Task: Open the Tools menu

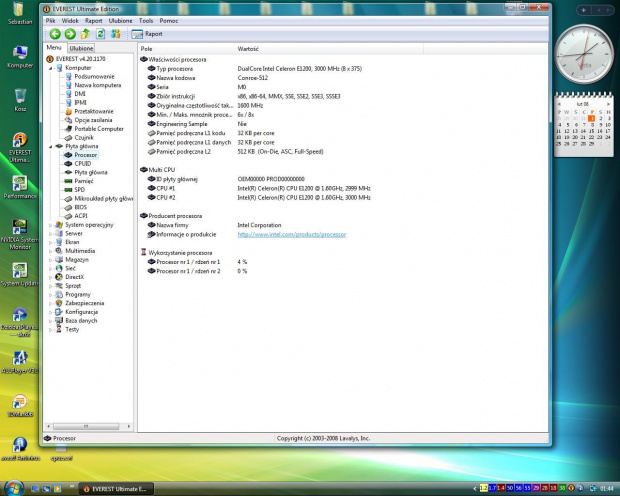Action: click(x=146, y=21)
